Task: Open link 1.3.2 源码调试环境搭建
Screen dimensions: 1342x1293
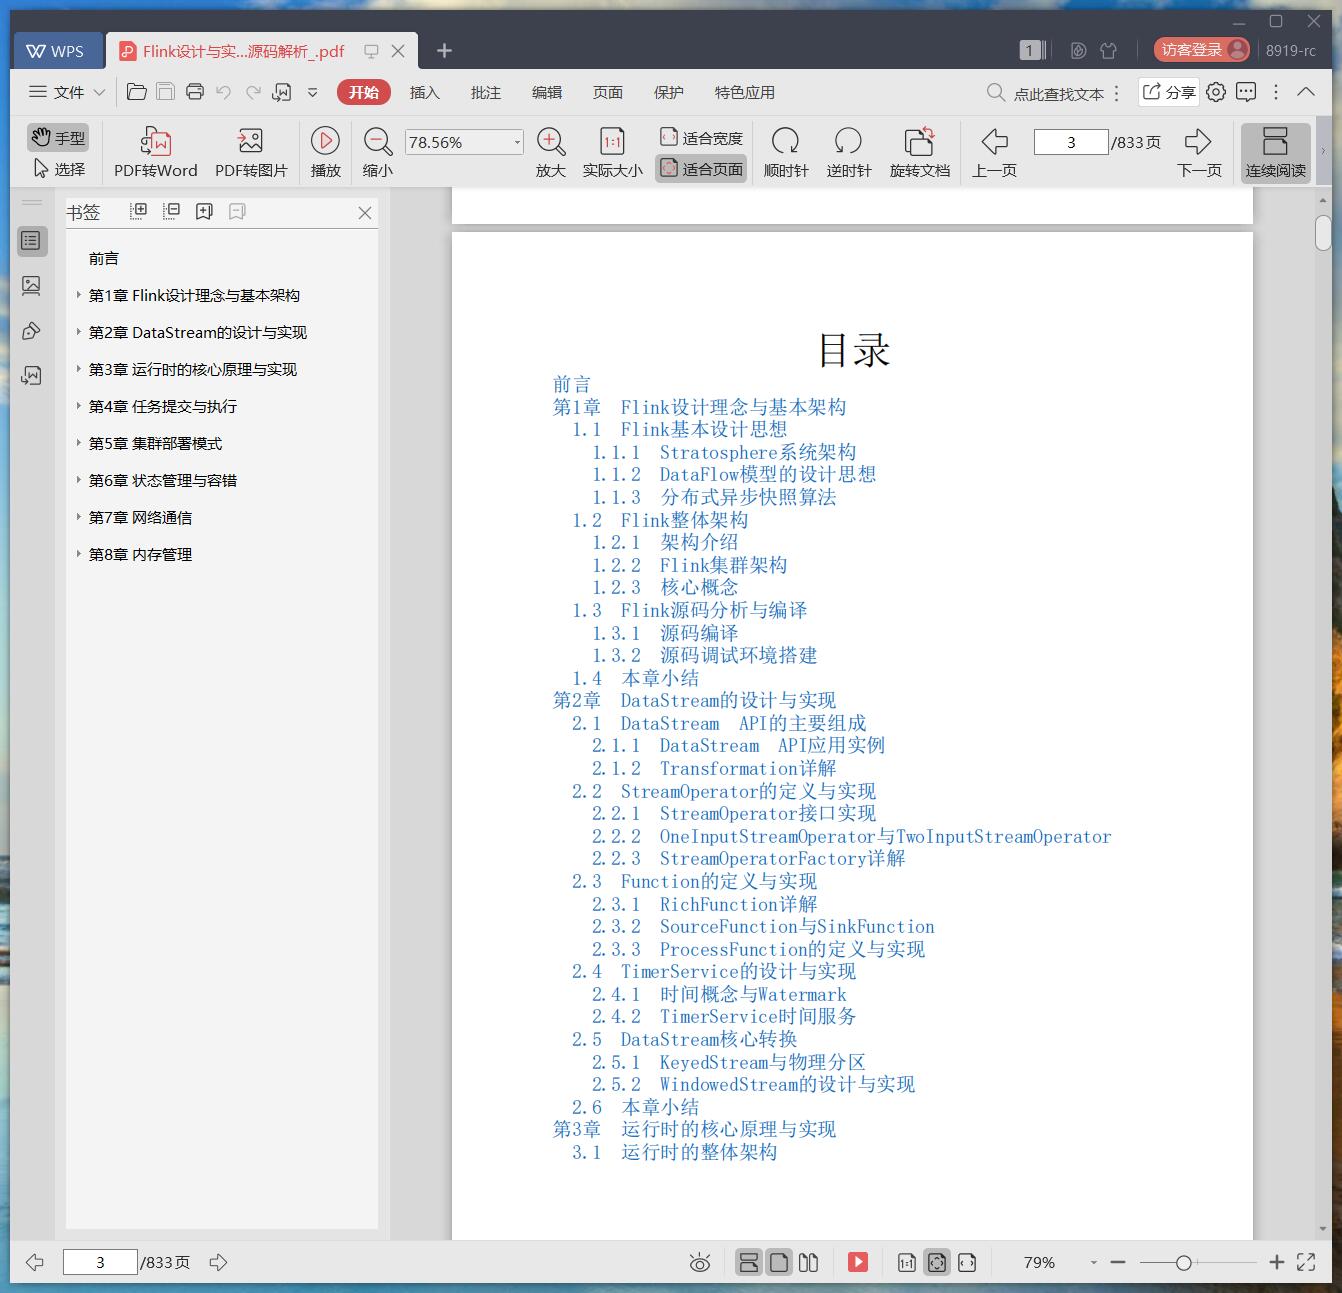Action: click(x=704, y=655)
